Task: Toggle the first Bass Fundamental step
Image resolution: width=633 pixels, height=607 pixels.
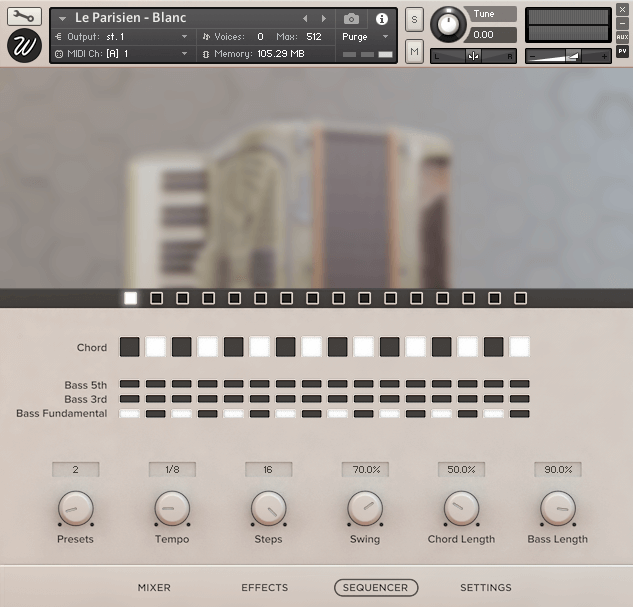Action: 130,414
